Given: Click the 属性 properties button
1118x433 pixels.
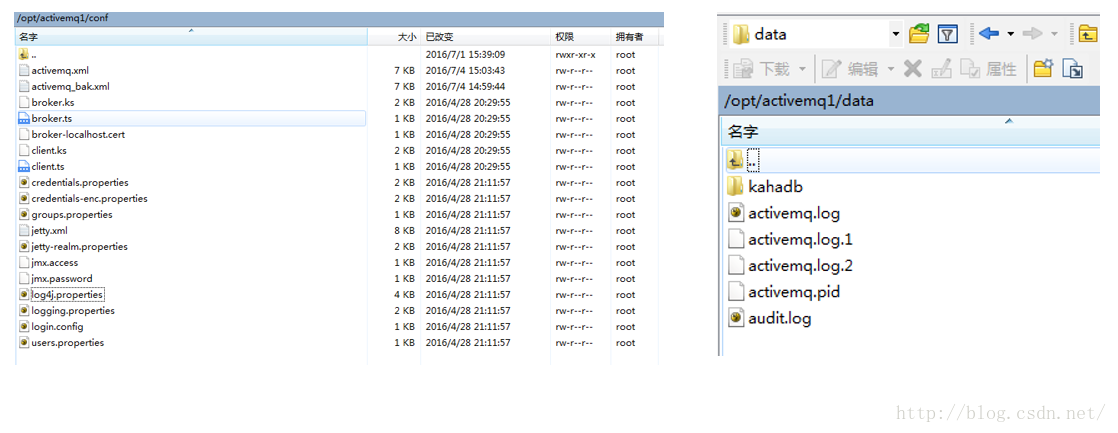Looking at the screenshot, I should 988,68.
